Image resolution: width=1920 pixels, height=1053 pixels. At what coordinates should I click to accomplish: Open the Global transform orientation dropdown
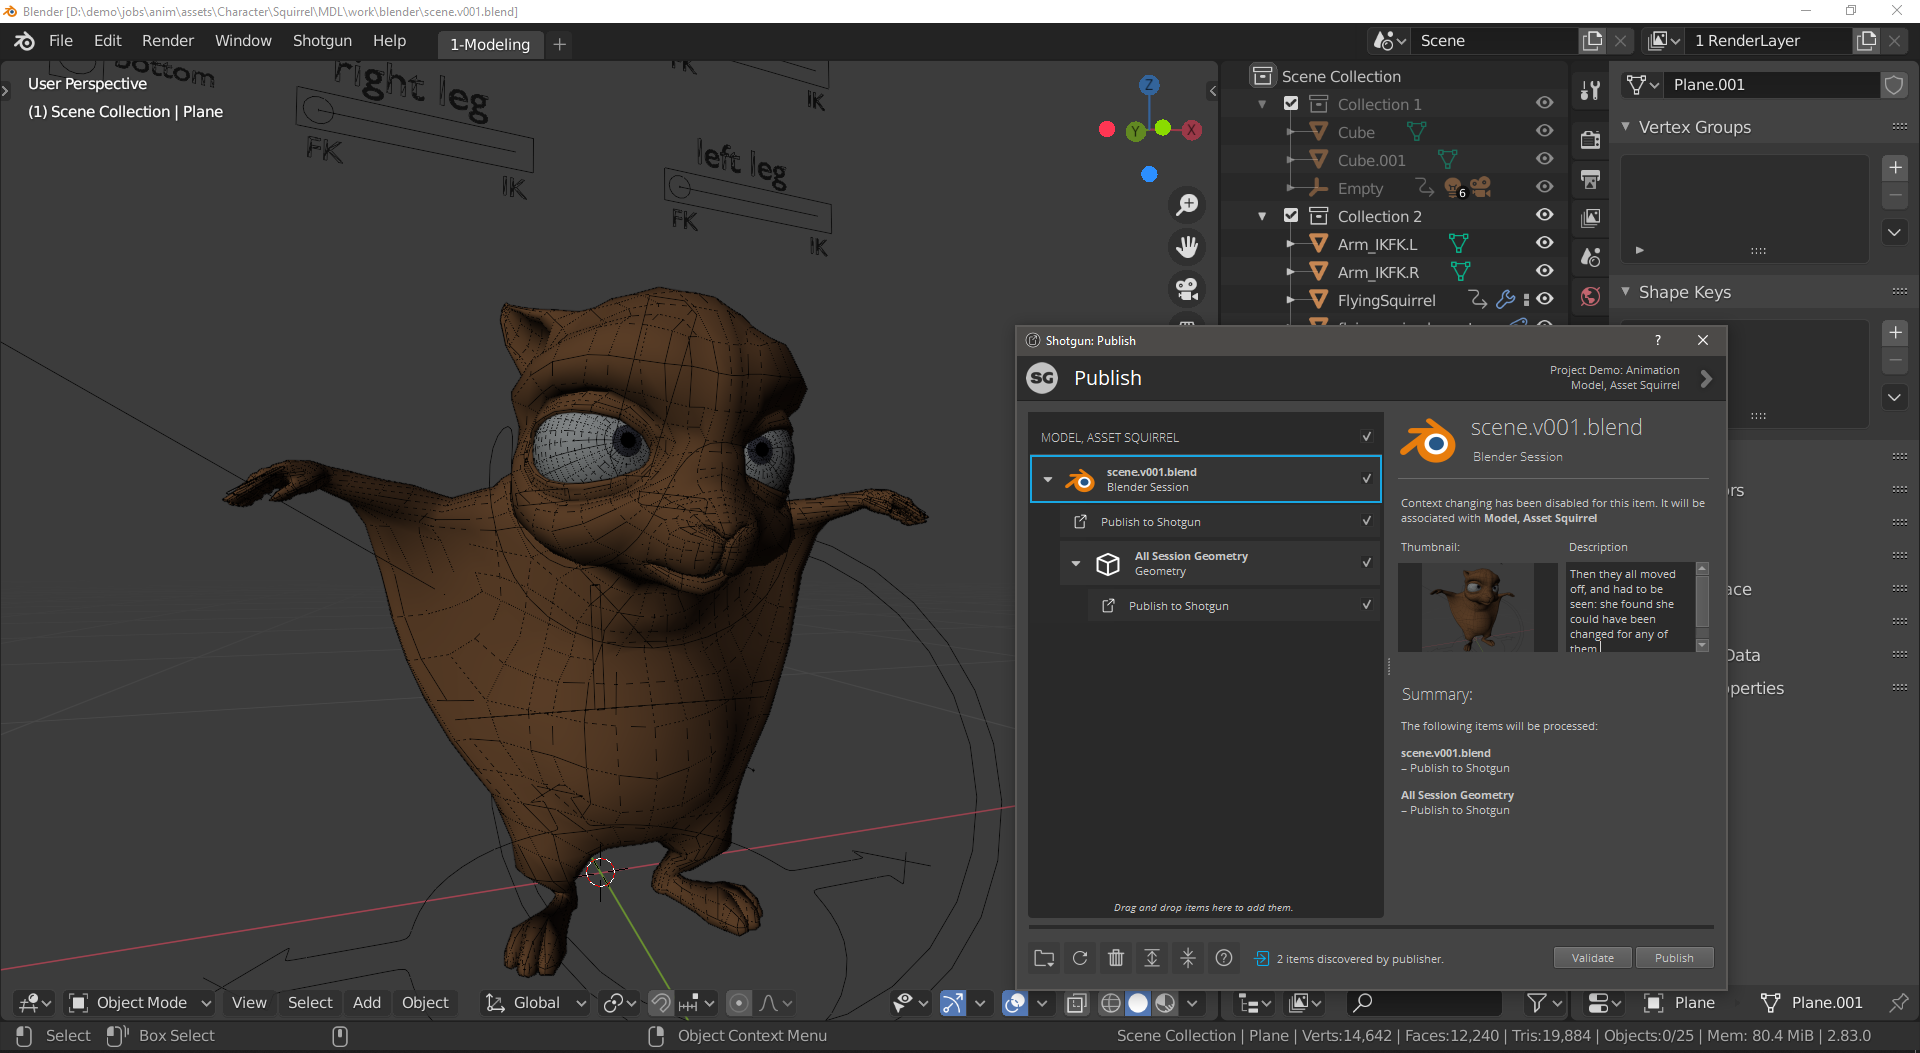pyautogui.click(x=536, y=1003)
